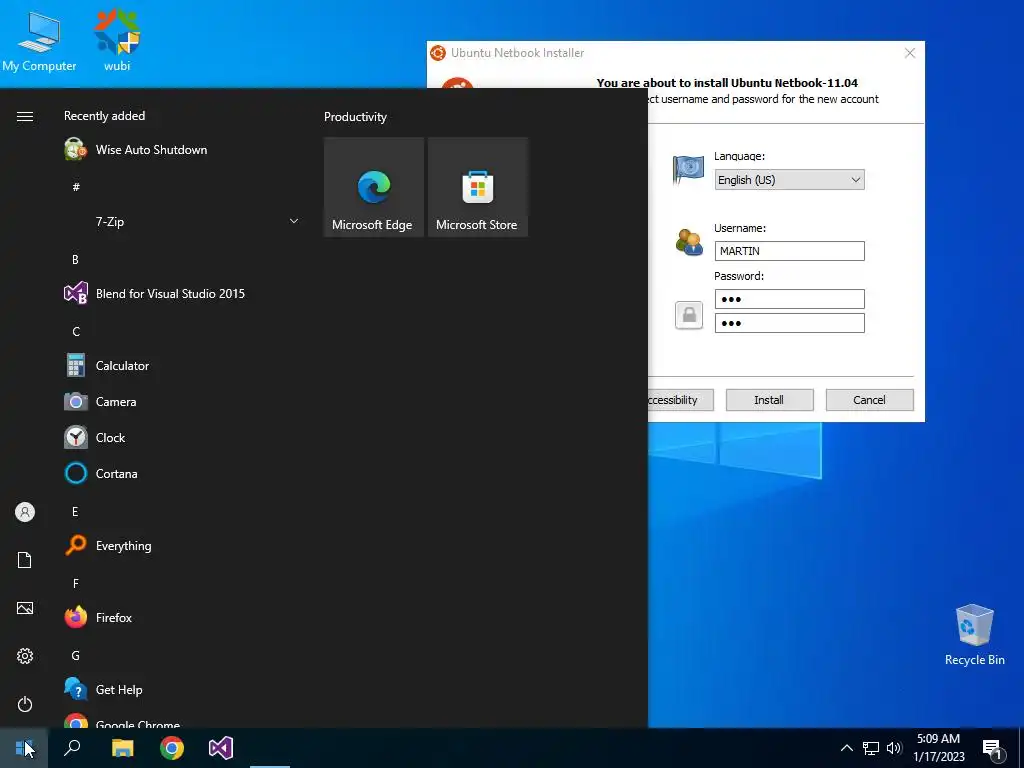Open the Microsoft Store tile

coord(477,187)
